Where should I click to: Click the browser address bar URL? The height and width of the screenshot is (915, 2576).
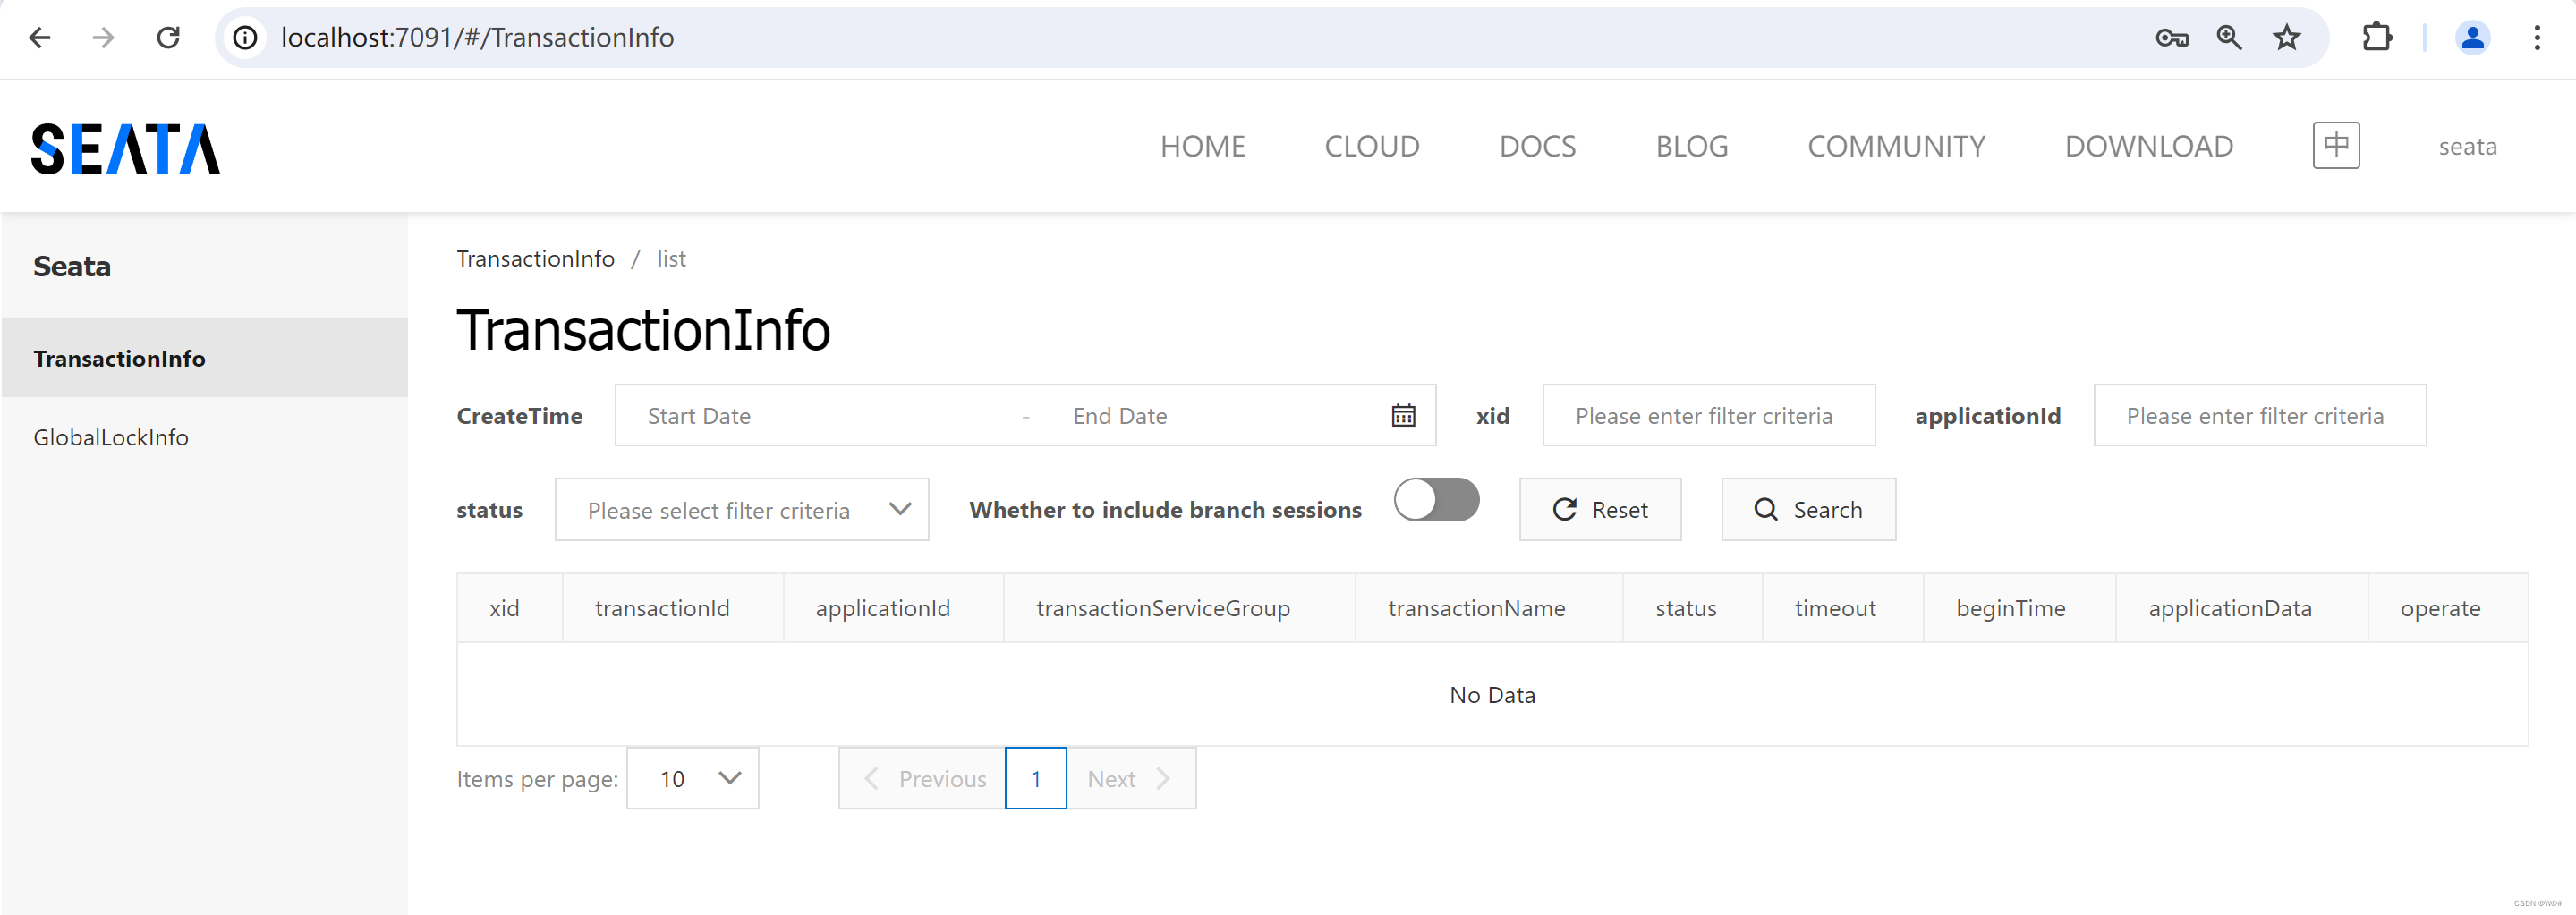point(477,38)
